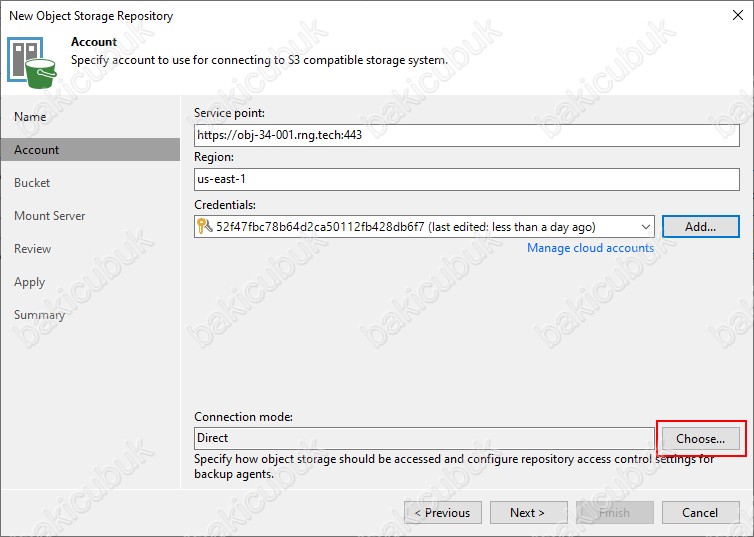
Task: Click the backup agents help text
Action: tap(454, 466)
